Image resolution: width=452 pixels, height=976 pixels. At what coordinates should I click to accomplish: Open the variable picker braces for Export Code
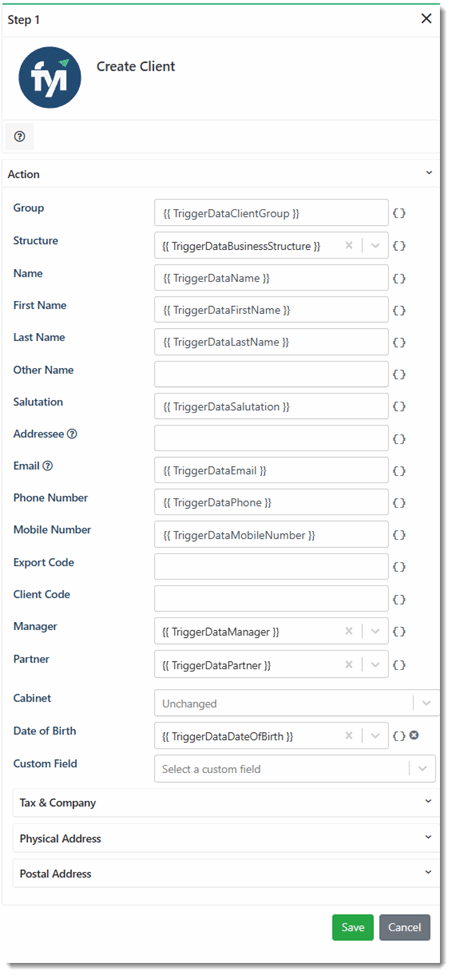point(400,567)
